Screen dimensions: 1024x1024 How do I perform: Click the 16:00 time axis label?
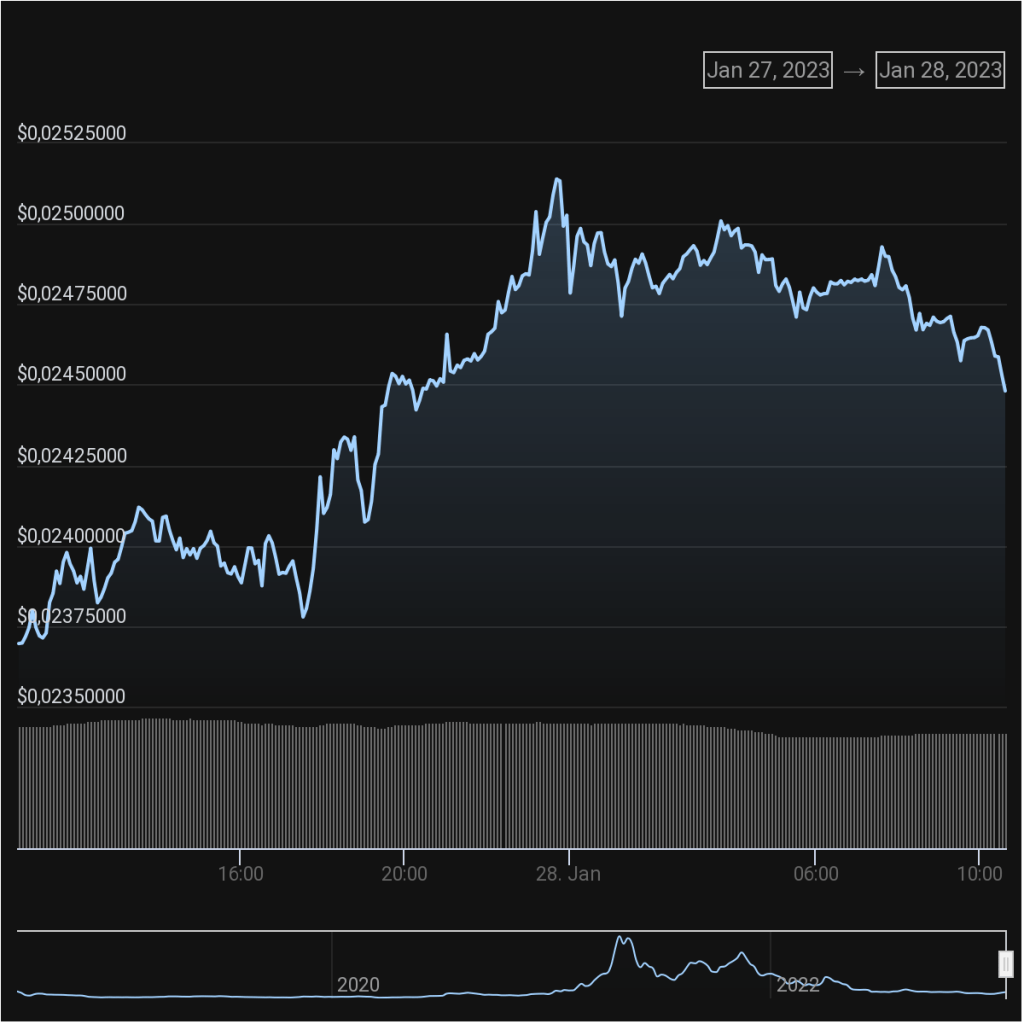point(240,874)
